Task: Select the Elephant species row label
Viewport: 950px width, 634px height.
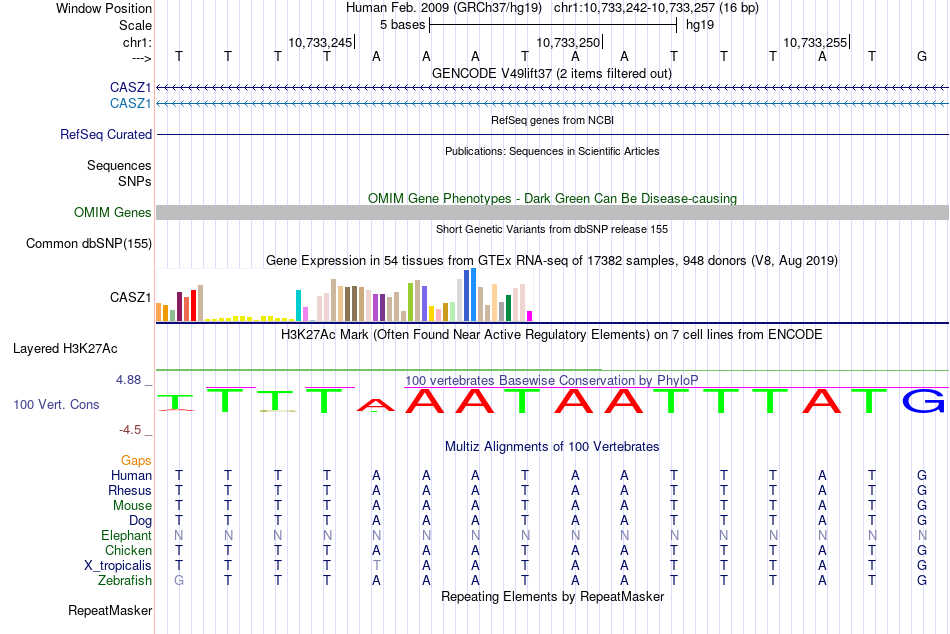Action: [127, 535]
